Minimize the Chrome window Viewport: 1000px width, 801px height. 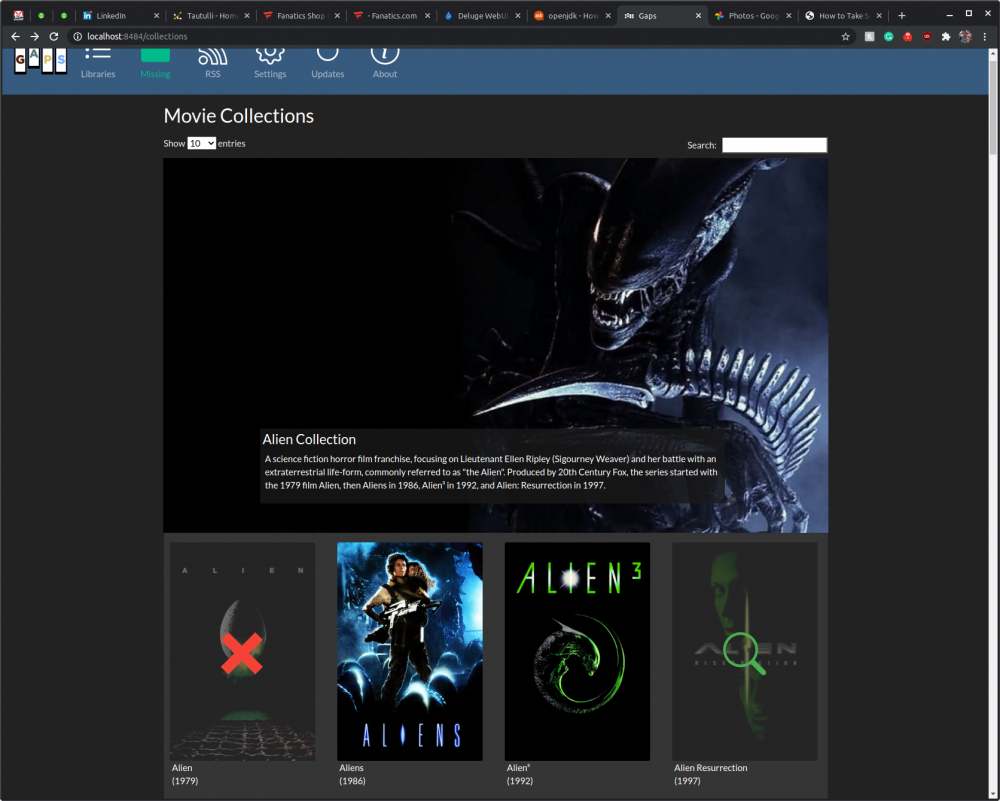click(x=949, y=14)
